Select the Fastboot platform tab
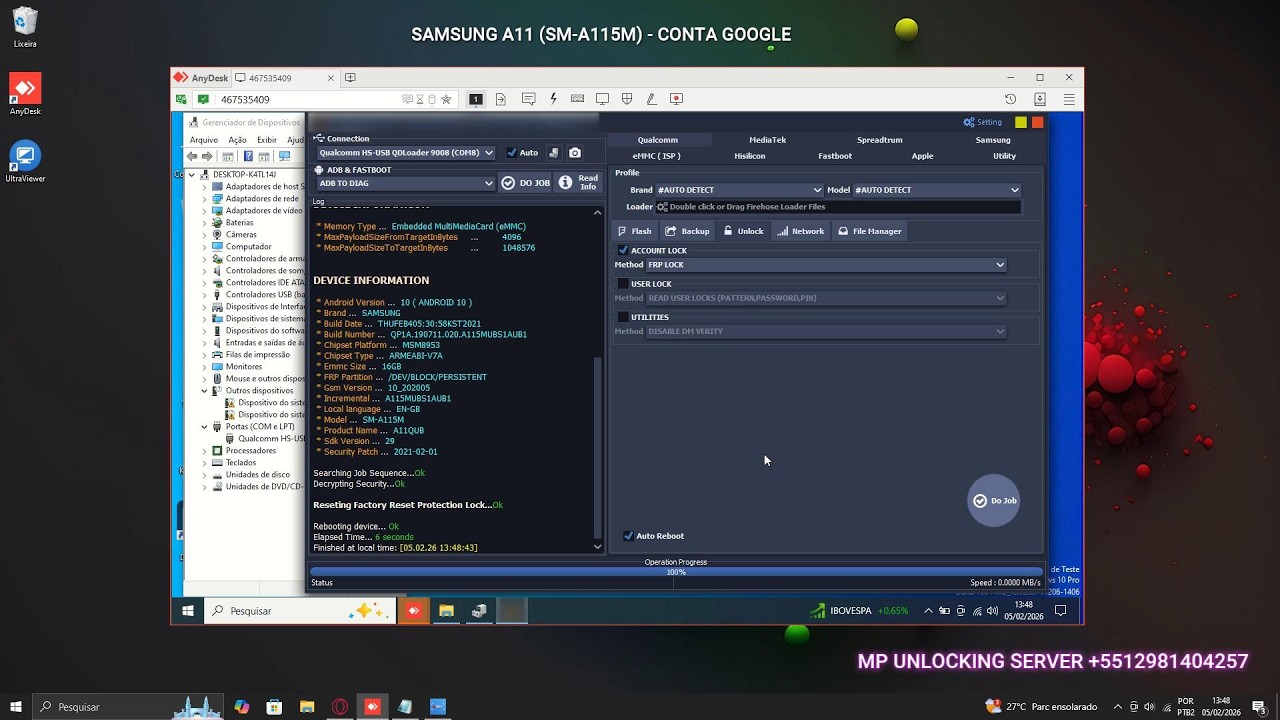 (x=835, y=156)
